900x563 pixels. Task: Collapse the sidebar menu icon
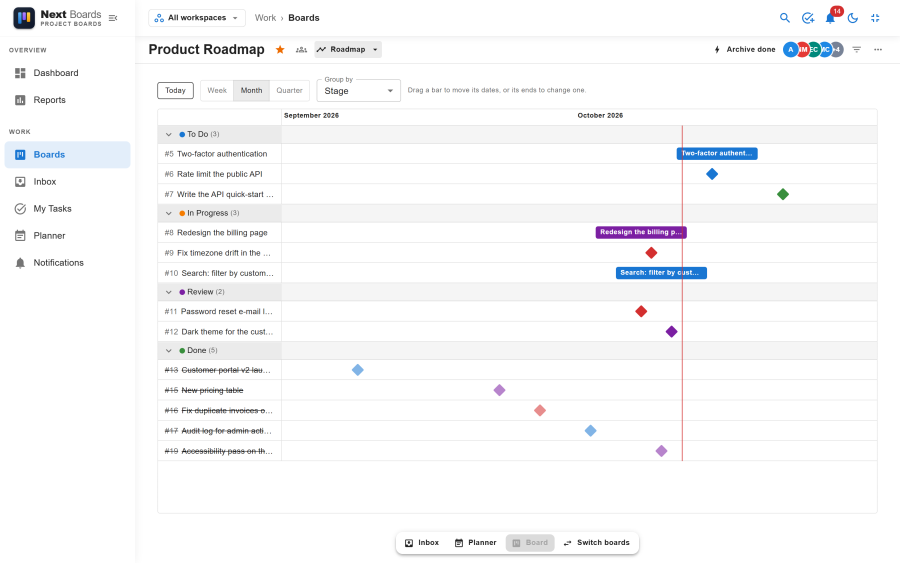(x=113, y=18)
